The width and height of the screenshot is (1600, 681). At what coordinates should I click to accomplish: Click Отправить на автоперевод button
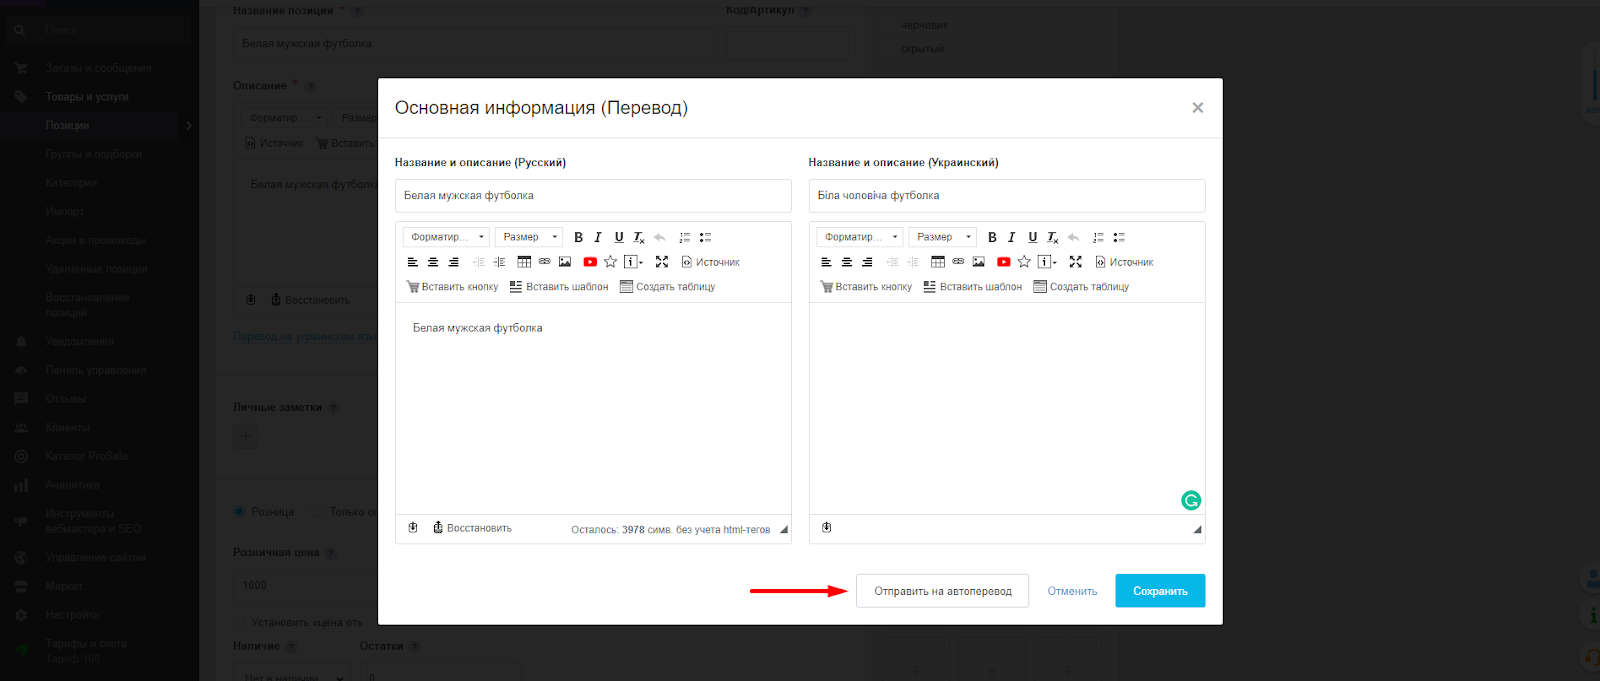[x=942, y=591]
